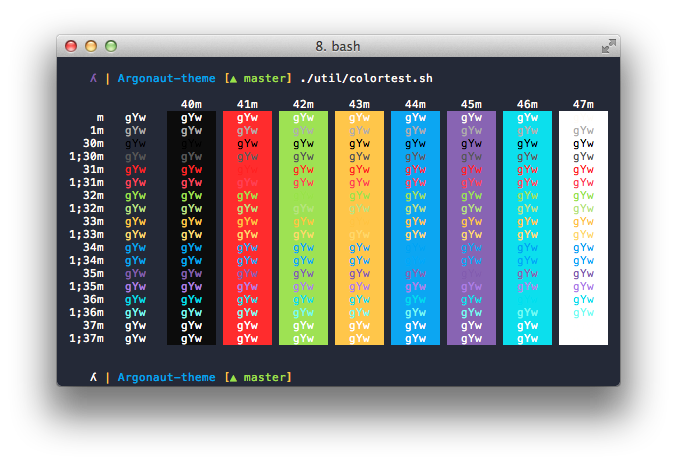The image size is (677, 465).
Task: Click the white 'gYw' on black in the 37m row
Action: tap(191, 326)
